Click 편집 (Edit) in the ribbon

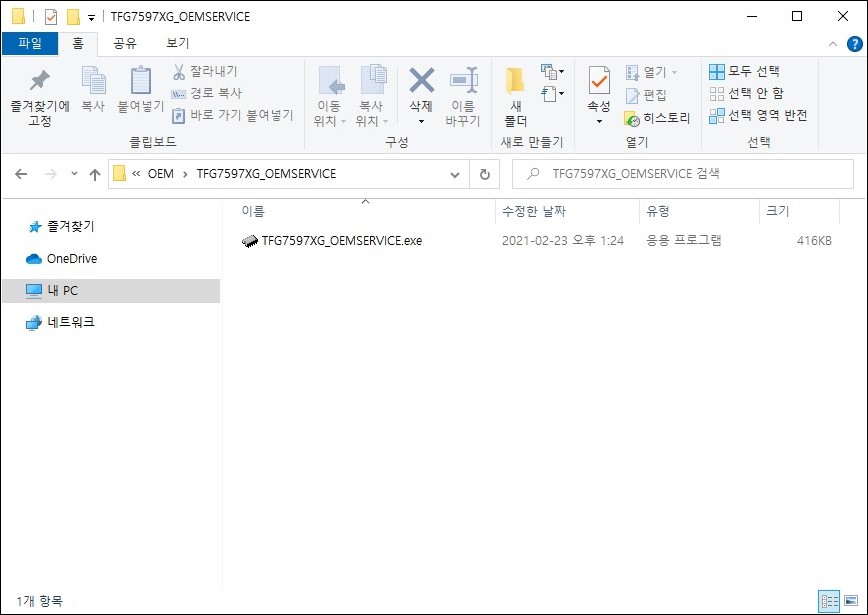coord(646,95)
